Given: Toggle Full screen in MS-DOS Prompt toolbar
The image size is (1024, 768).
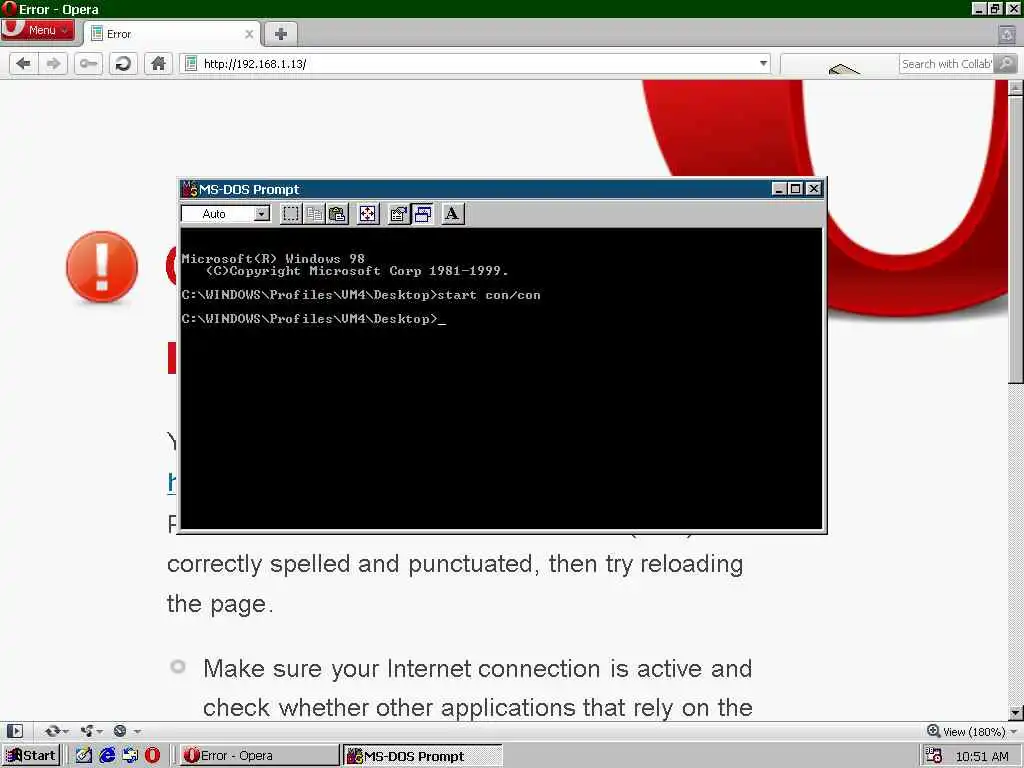Looking at the screenshot, I should [368, 214].
